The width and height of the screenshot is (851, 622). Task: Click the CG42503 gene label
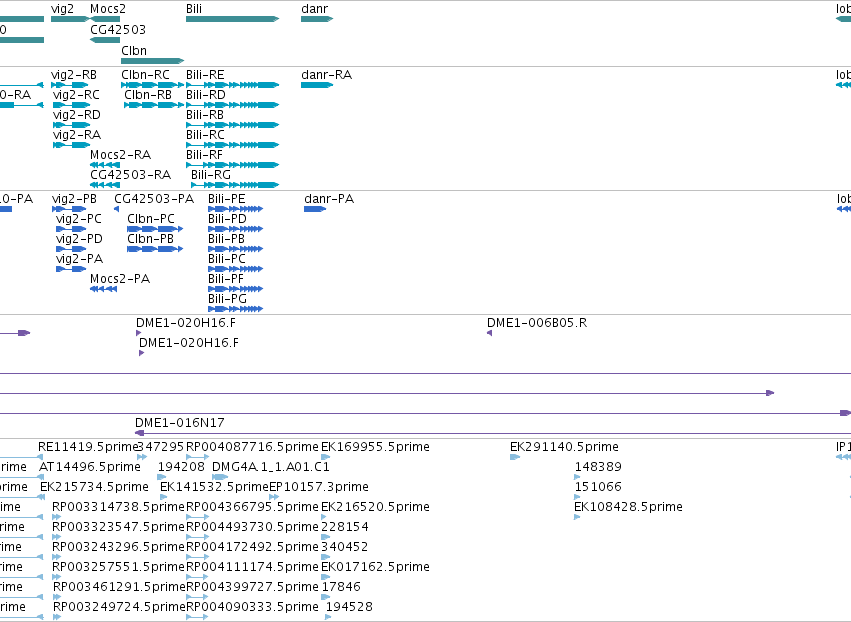118,29
